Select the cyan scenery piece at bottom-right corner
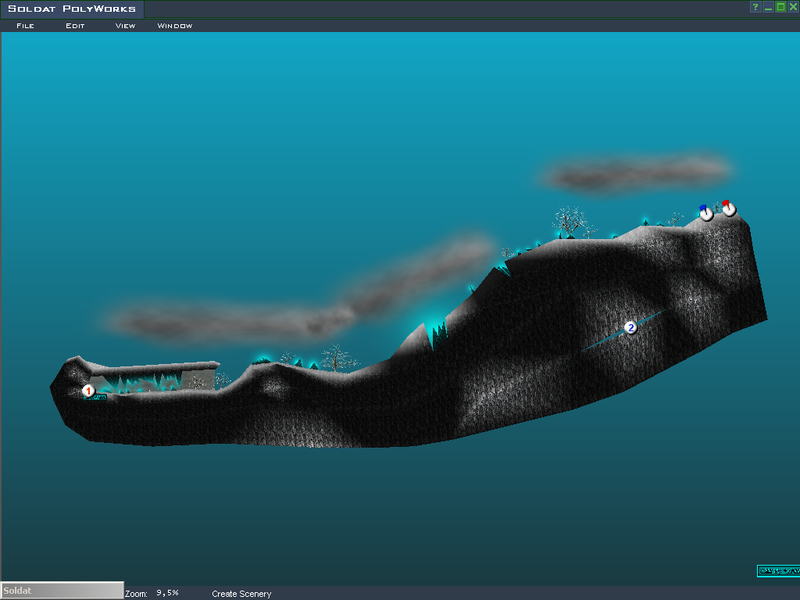 [776, 571]
